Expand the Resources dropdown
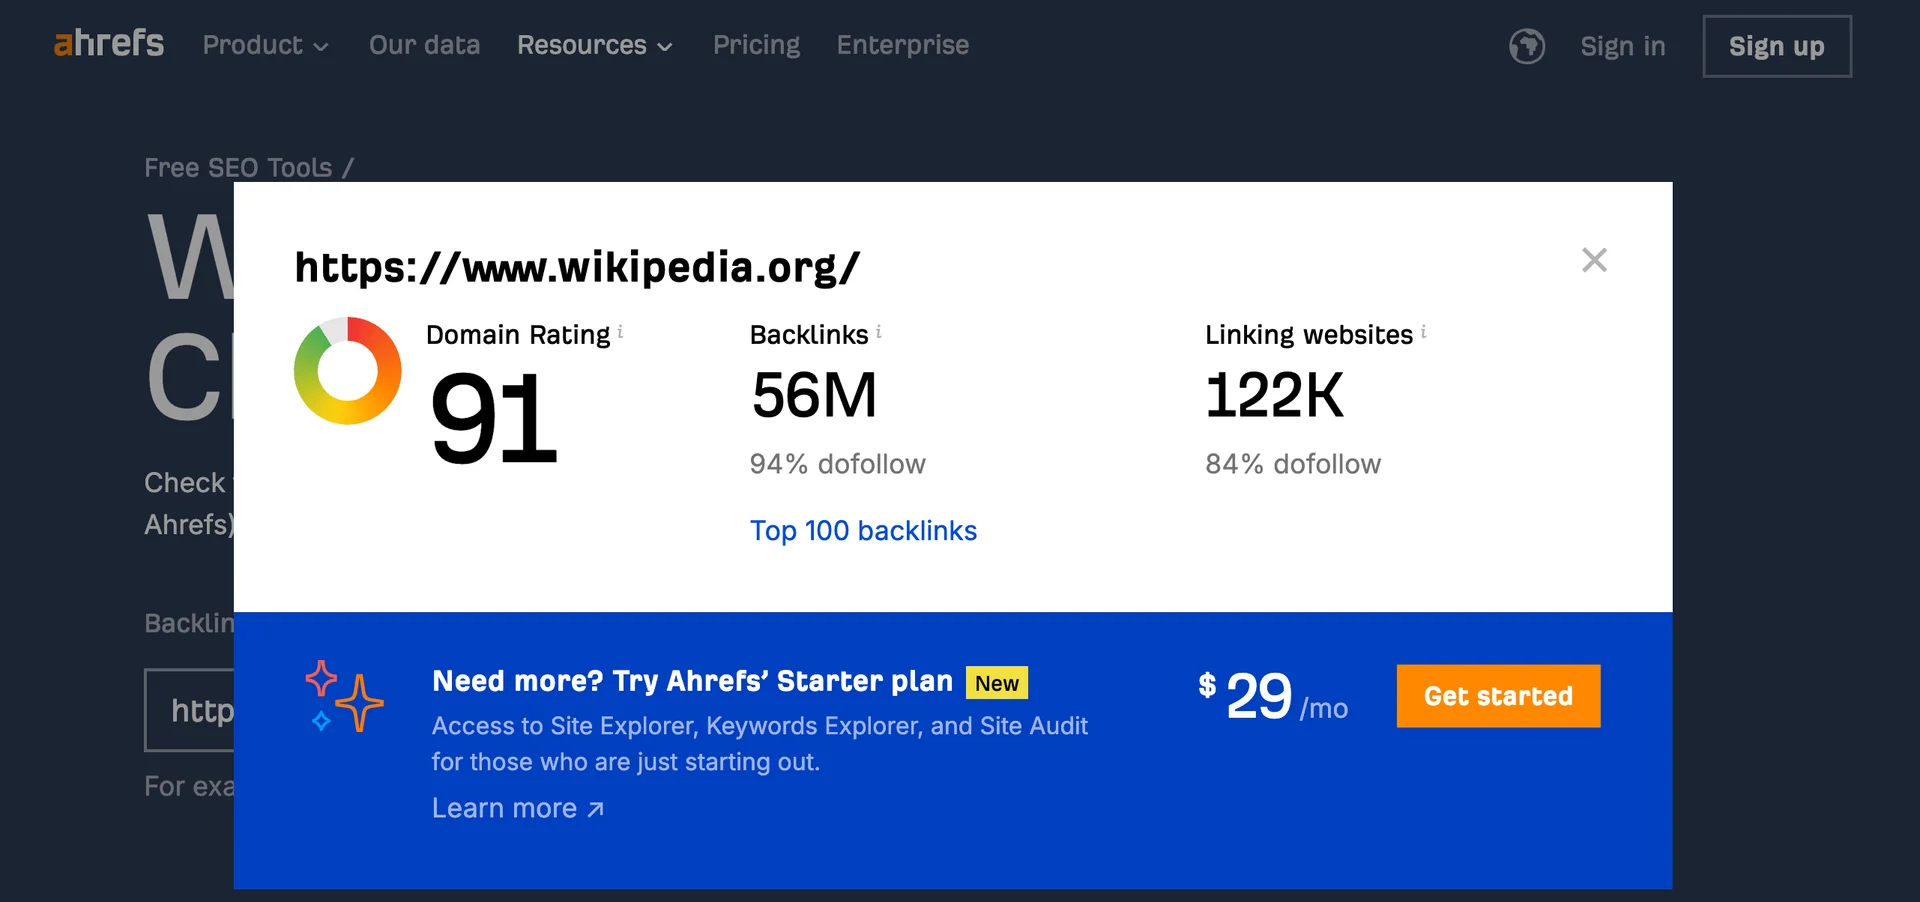This screenshot has height=902, width=1920. [582, 45]
